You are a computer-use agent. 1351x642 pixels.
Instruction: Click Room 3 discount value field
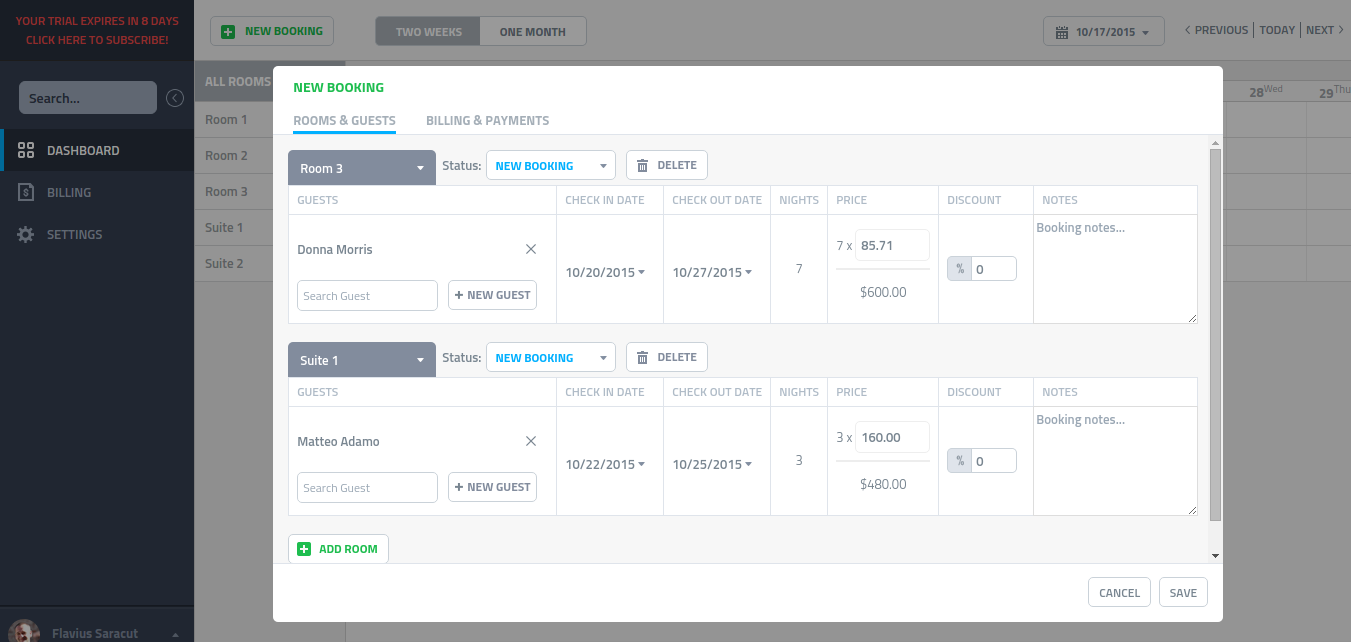(994, 269)
